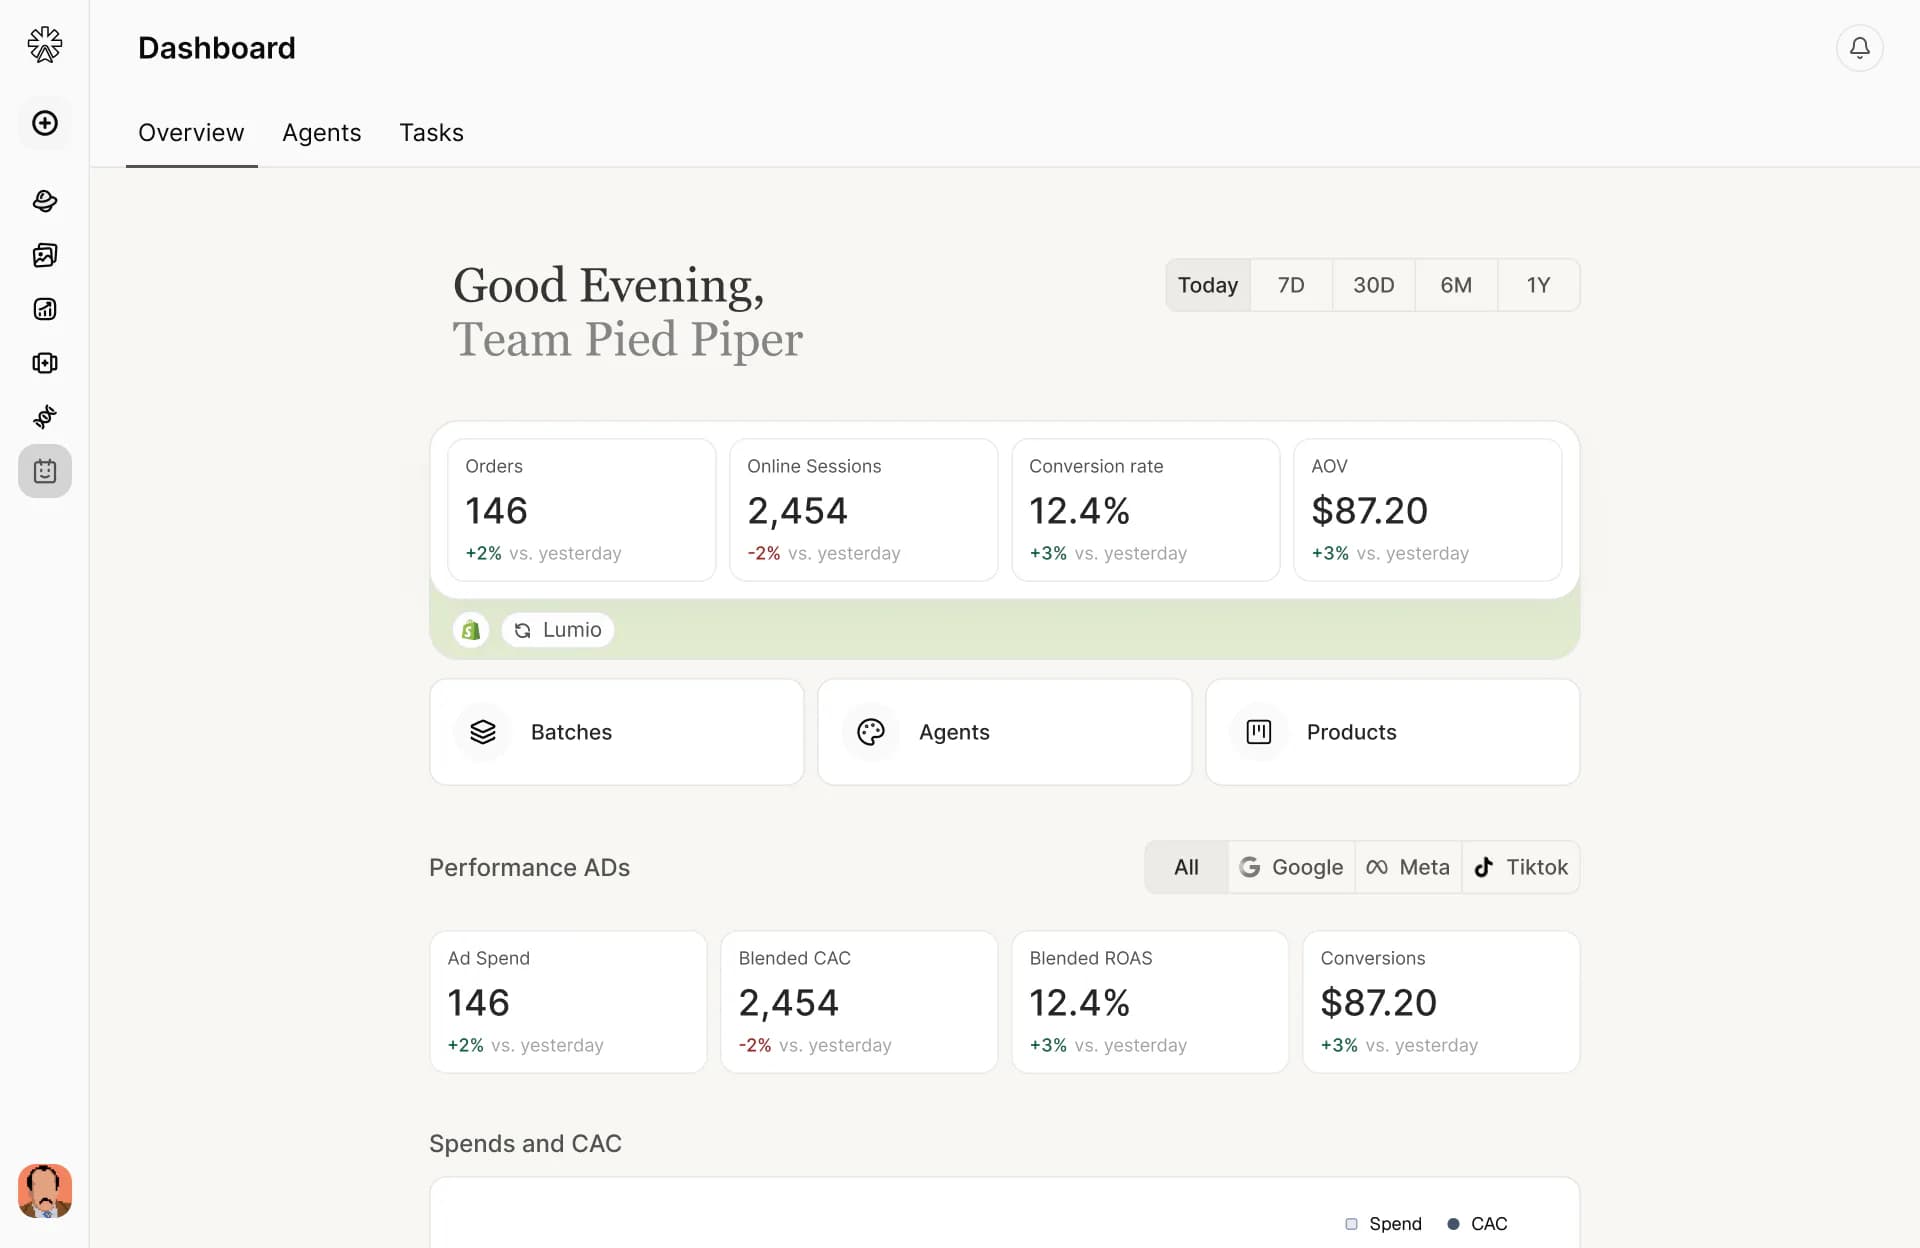
Task: Open notifications bell
Action: (1859, 48)
